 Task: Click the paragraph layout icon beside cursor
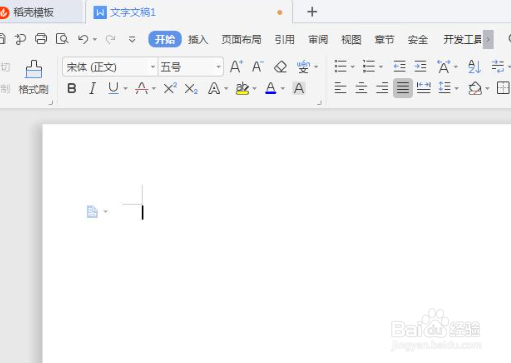92,212
